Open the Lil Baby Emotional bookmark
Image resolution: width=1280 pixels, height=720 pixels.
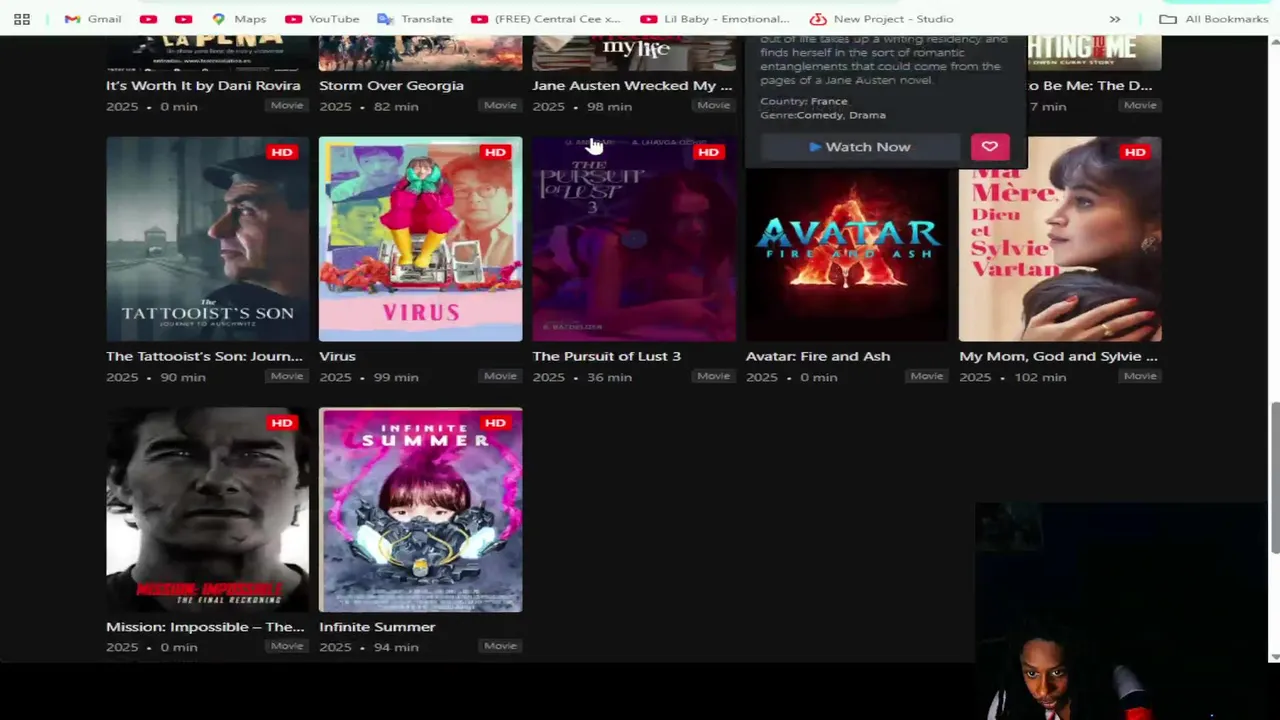[x=715, y=19]
